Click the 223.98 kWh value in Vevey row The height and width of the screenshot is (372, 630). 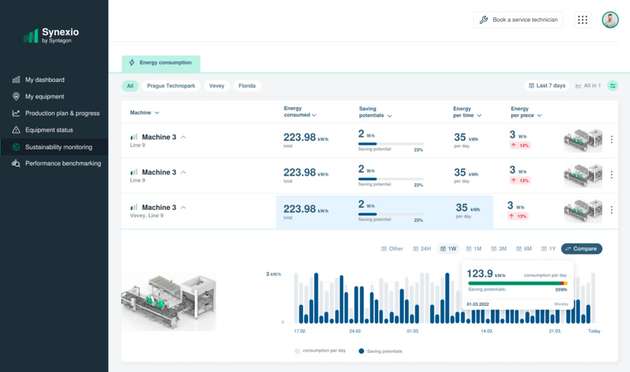pyautogui.click(x=306, y=209)
